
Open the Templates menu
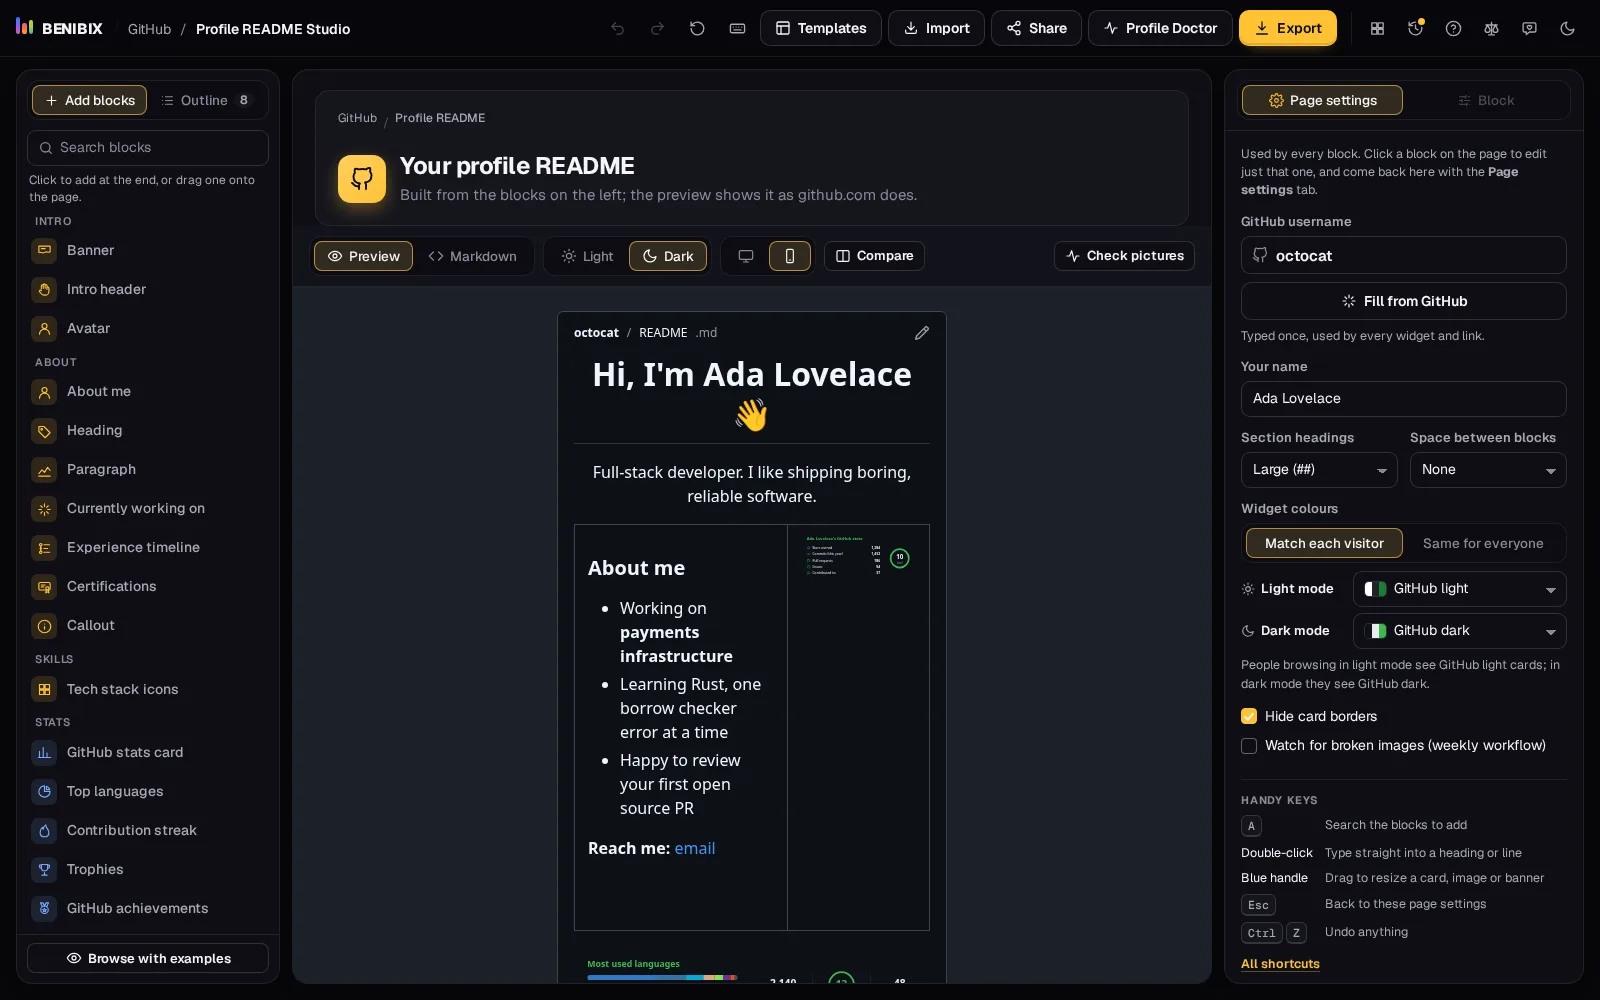(821, 28)
